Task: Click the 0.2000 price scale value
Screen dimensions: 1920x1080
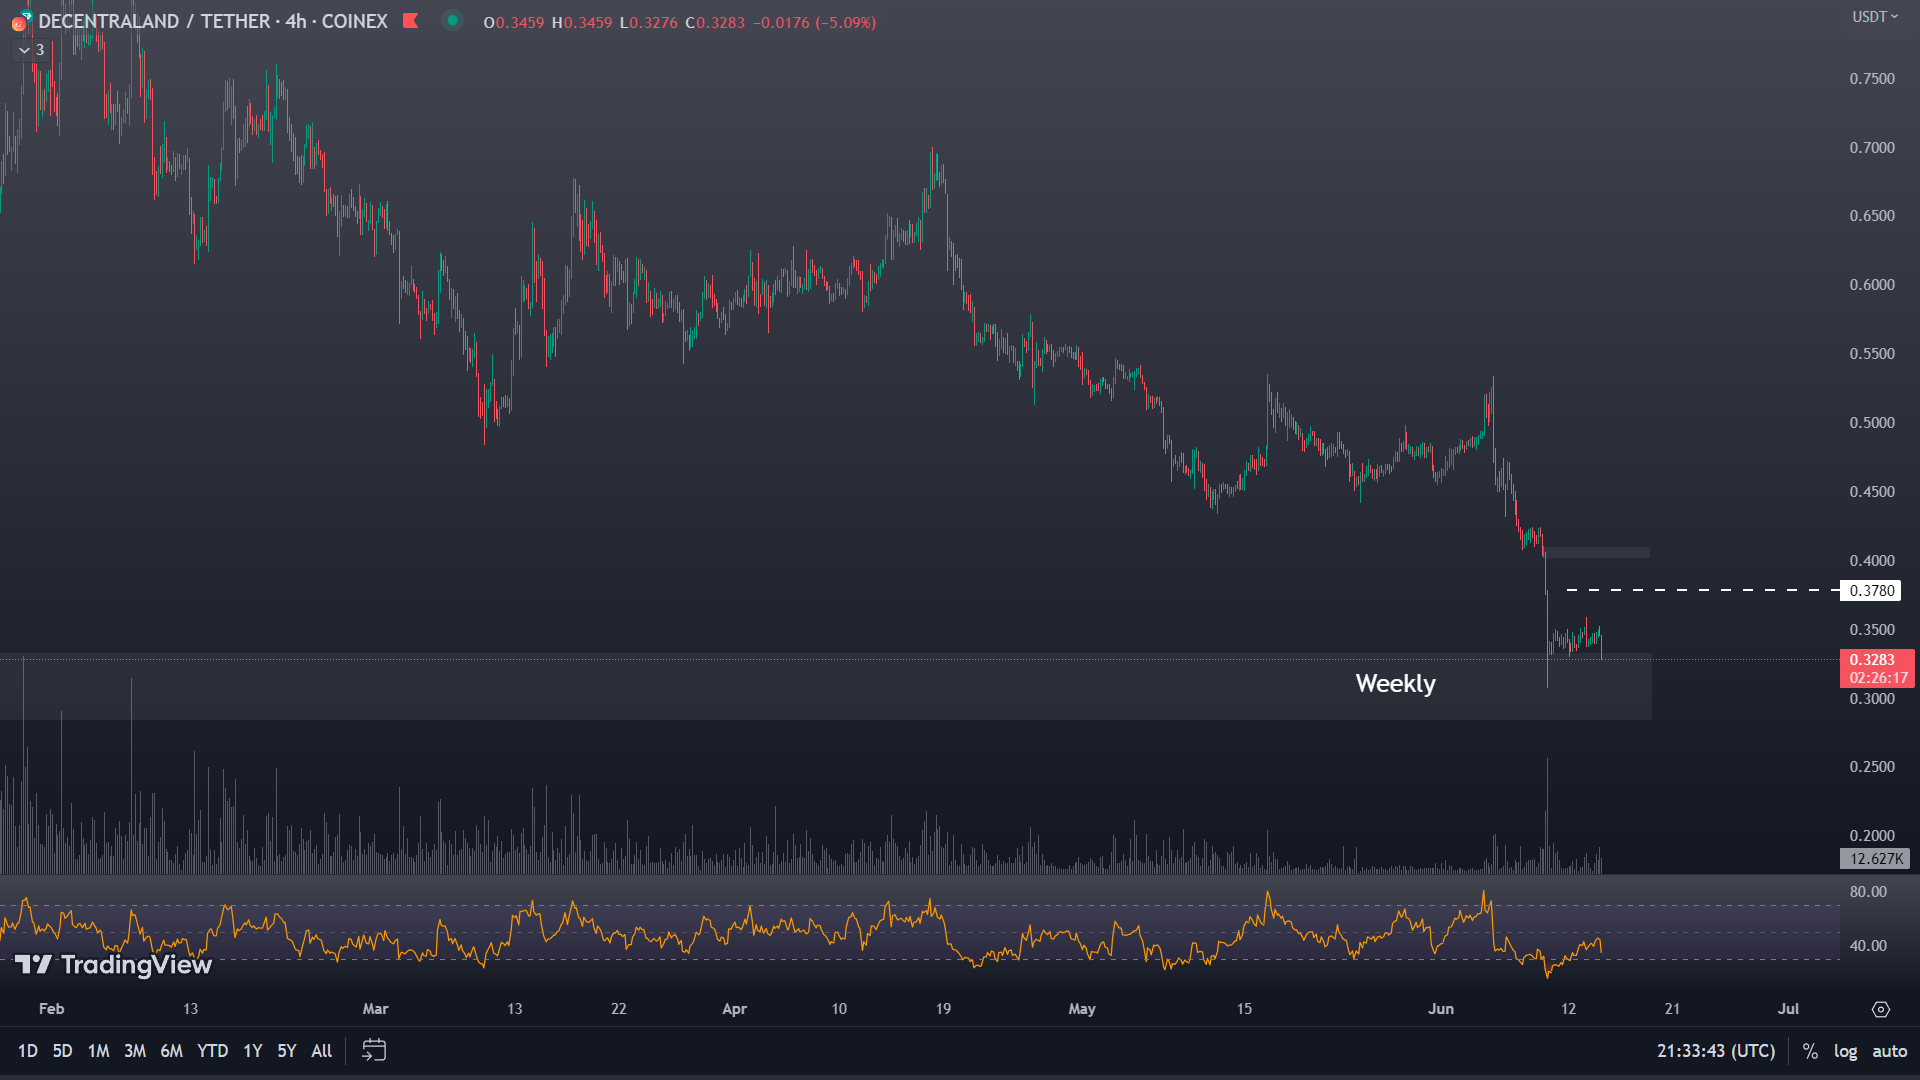Action: [x=1872, y=836]
